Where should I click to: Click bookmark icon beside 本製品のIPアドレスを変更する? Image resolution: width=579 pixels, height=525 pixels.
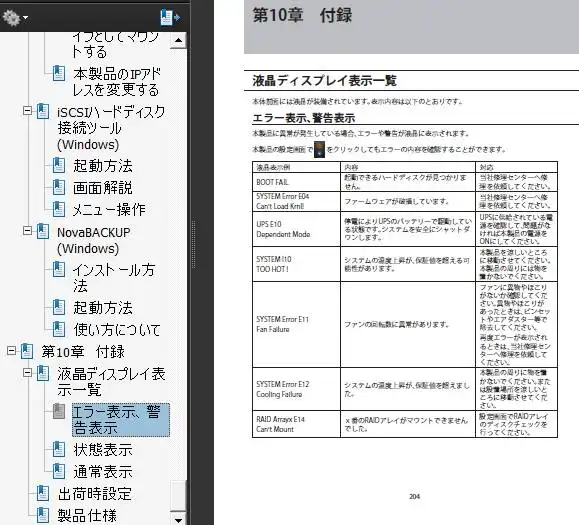click(59, 73)
